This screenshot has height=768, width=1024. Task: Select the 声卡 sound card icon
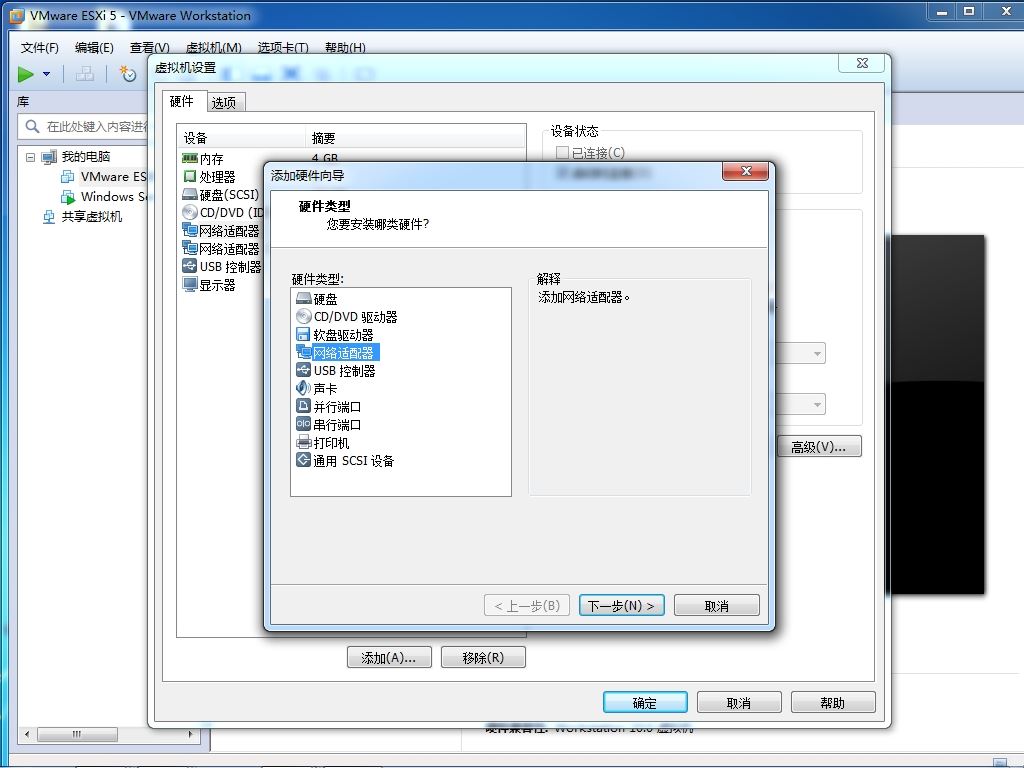tap(304, 388)
